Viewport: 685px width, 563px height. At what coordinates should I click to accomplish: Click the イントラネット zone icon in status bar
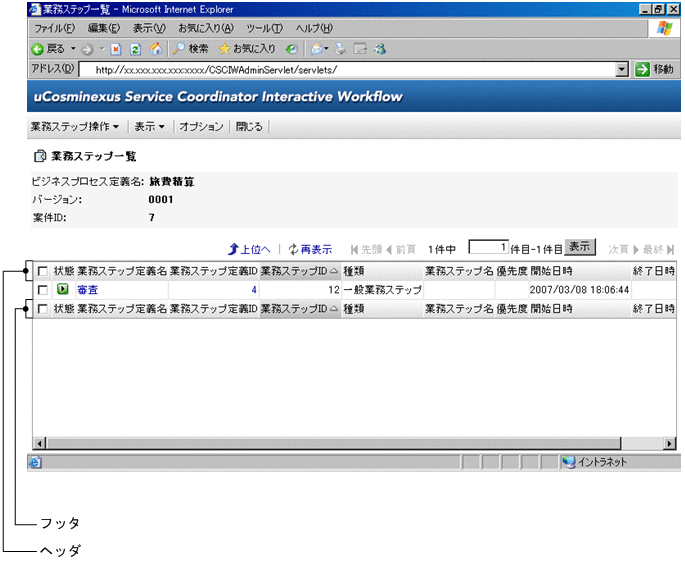pyautogui.click(x=568, y=462)
